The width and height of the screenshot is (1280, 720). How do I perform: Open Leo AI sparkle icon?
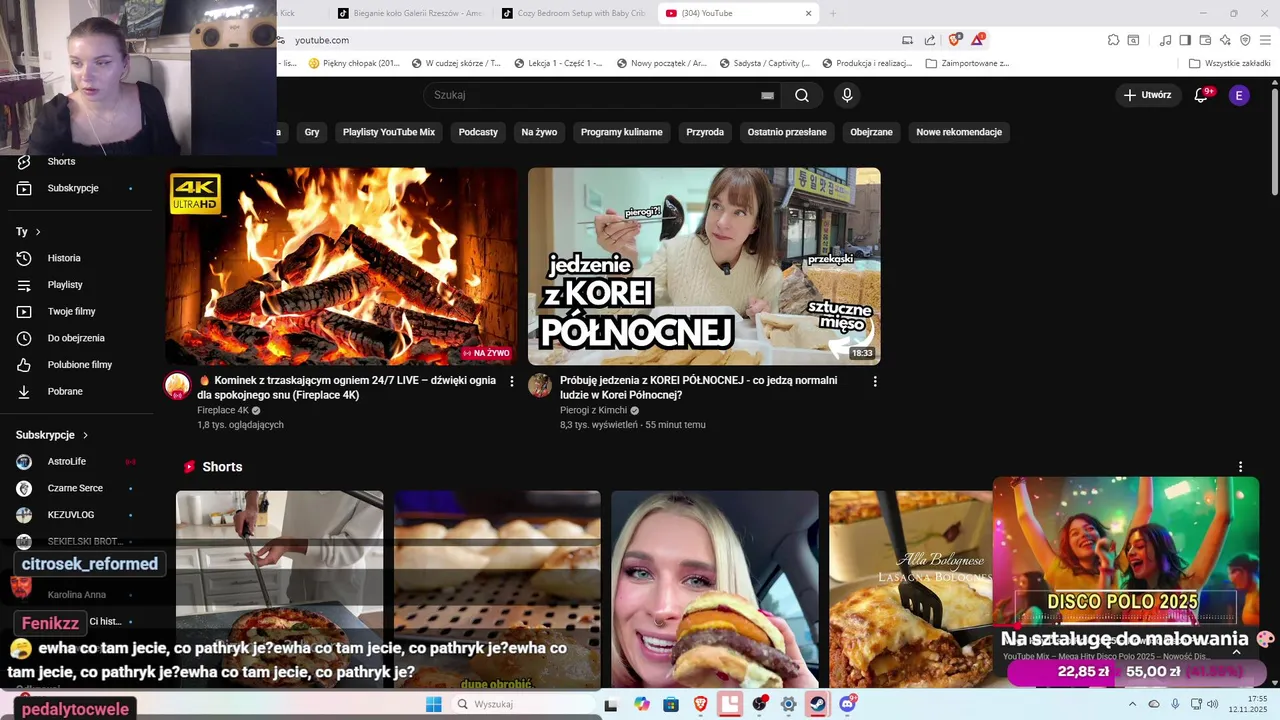[1225, 40]
